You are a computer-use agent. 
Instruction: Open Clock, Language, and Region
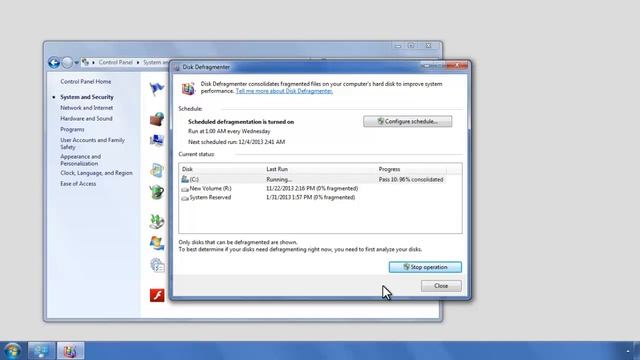96,173
